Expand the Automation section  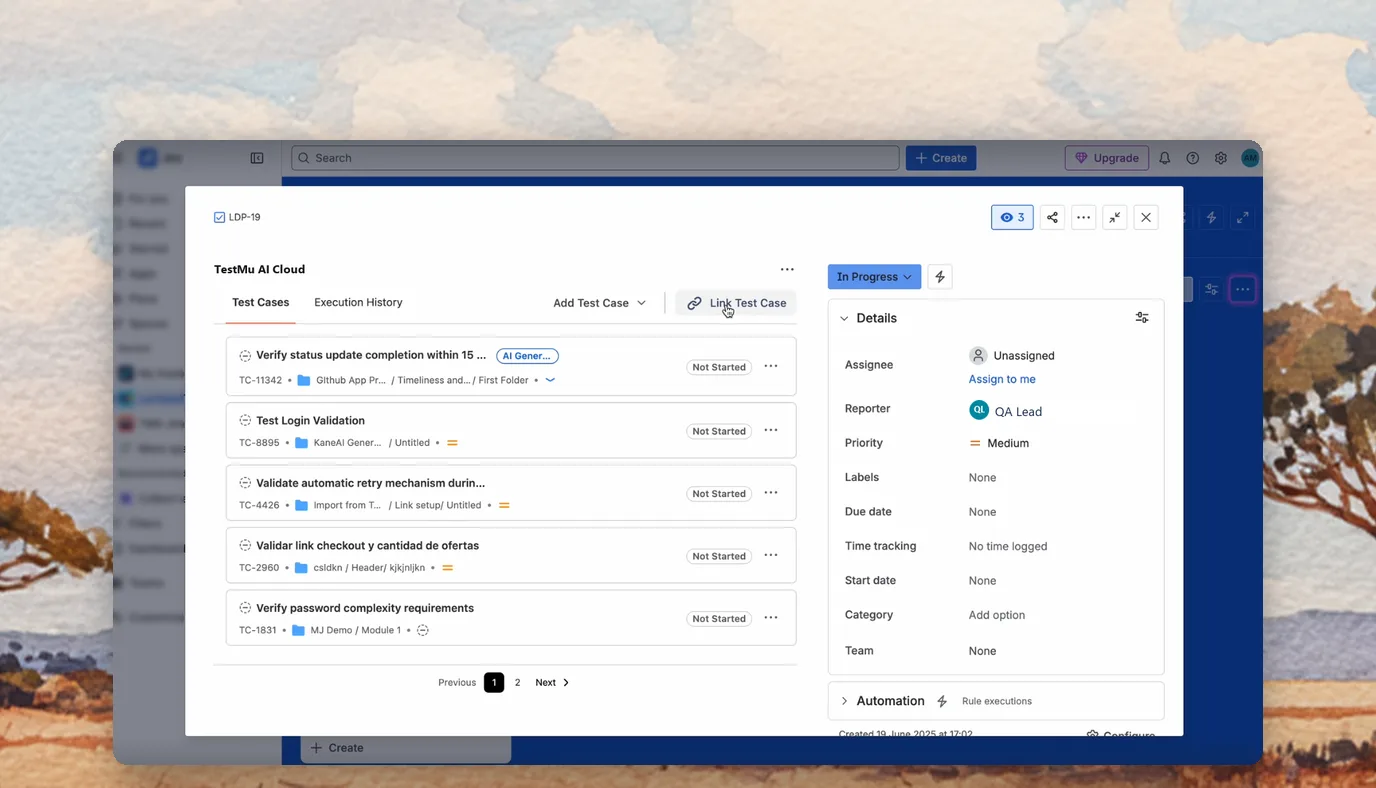pos(844,701)
